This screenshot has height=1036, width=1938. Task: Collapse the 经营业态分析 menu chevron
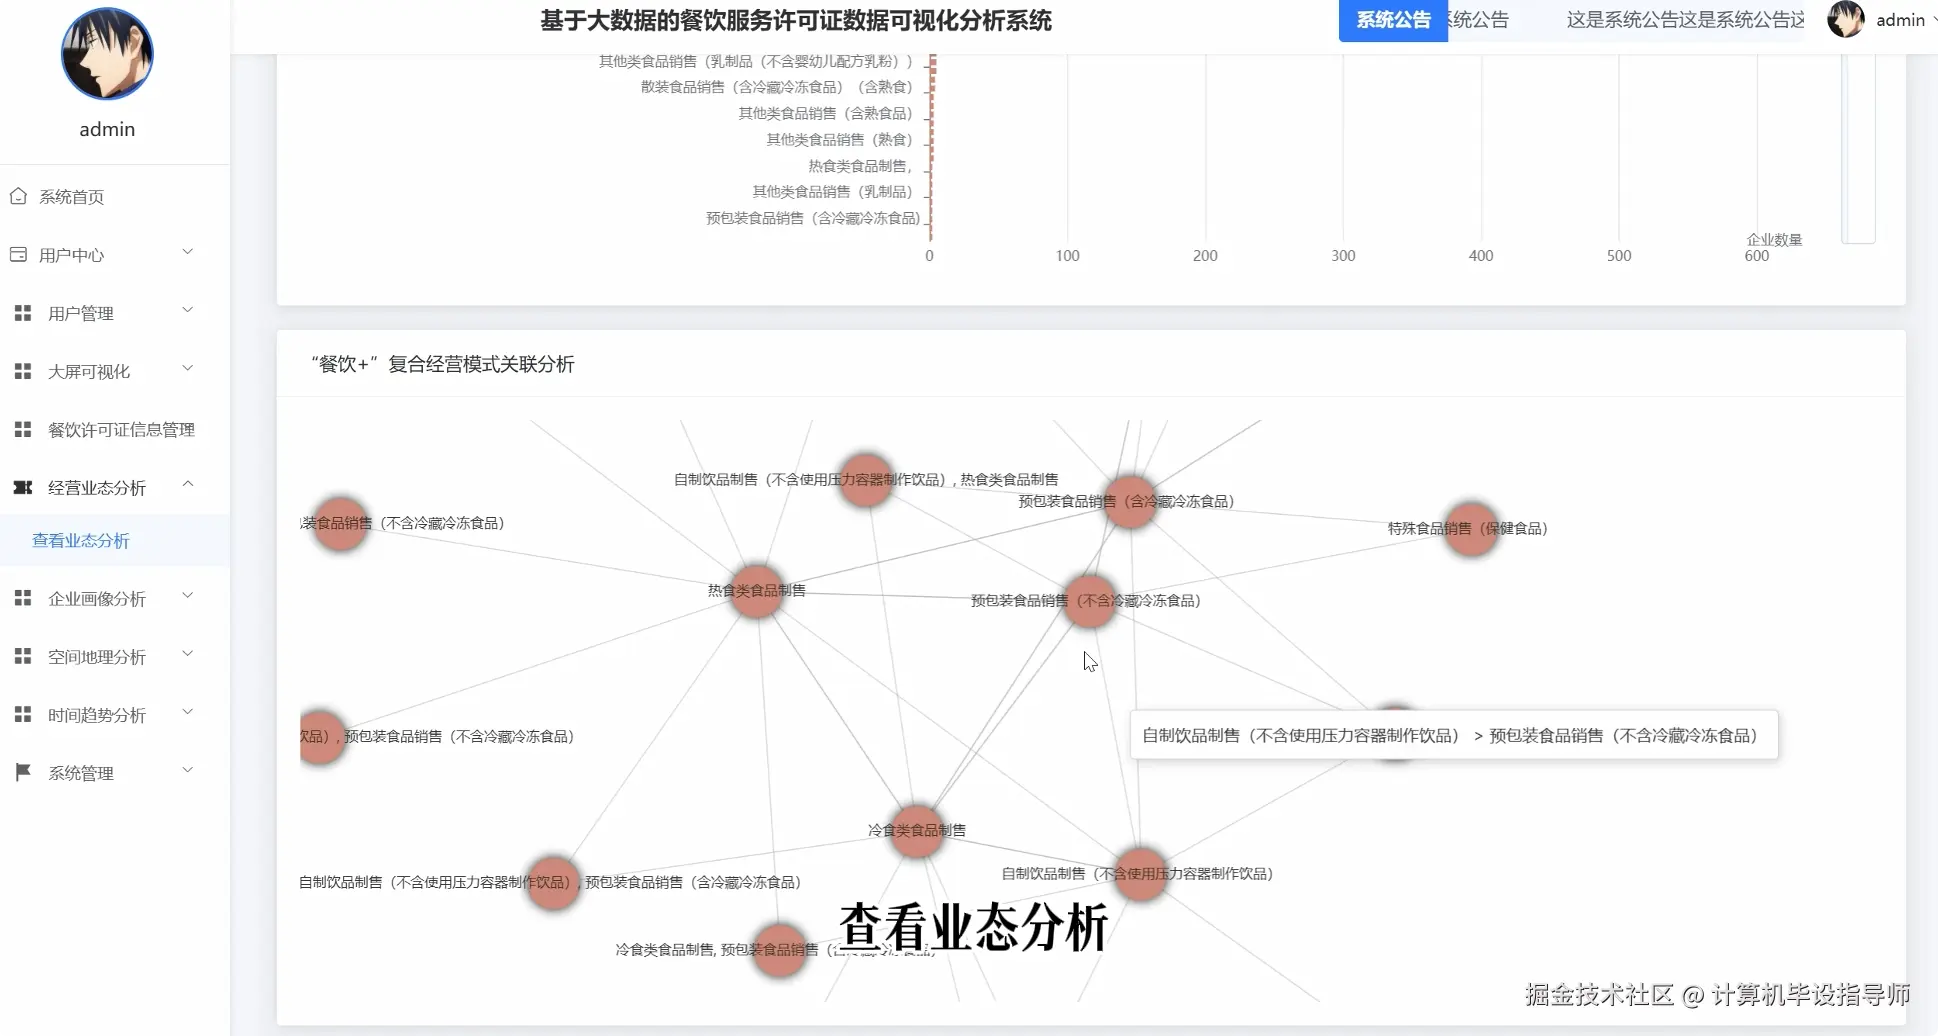[187, 484]
